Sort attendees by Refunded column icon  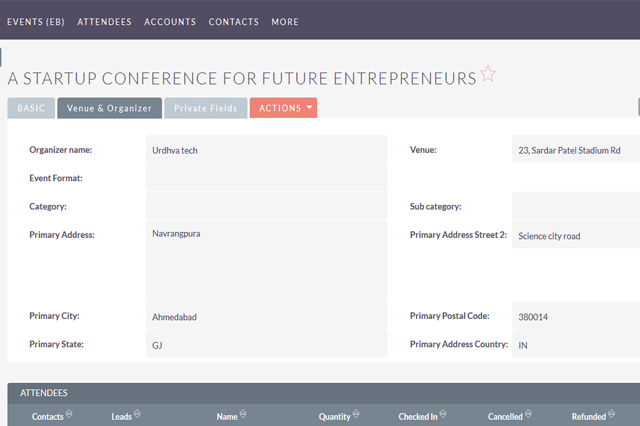612,415
